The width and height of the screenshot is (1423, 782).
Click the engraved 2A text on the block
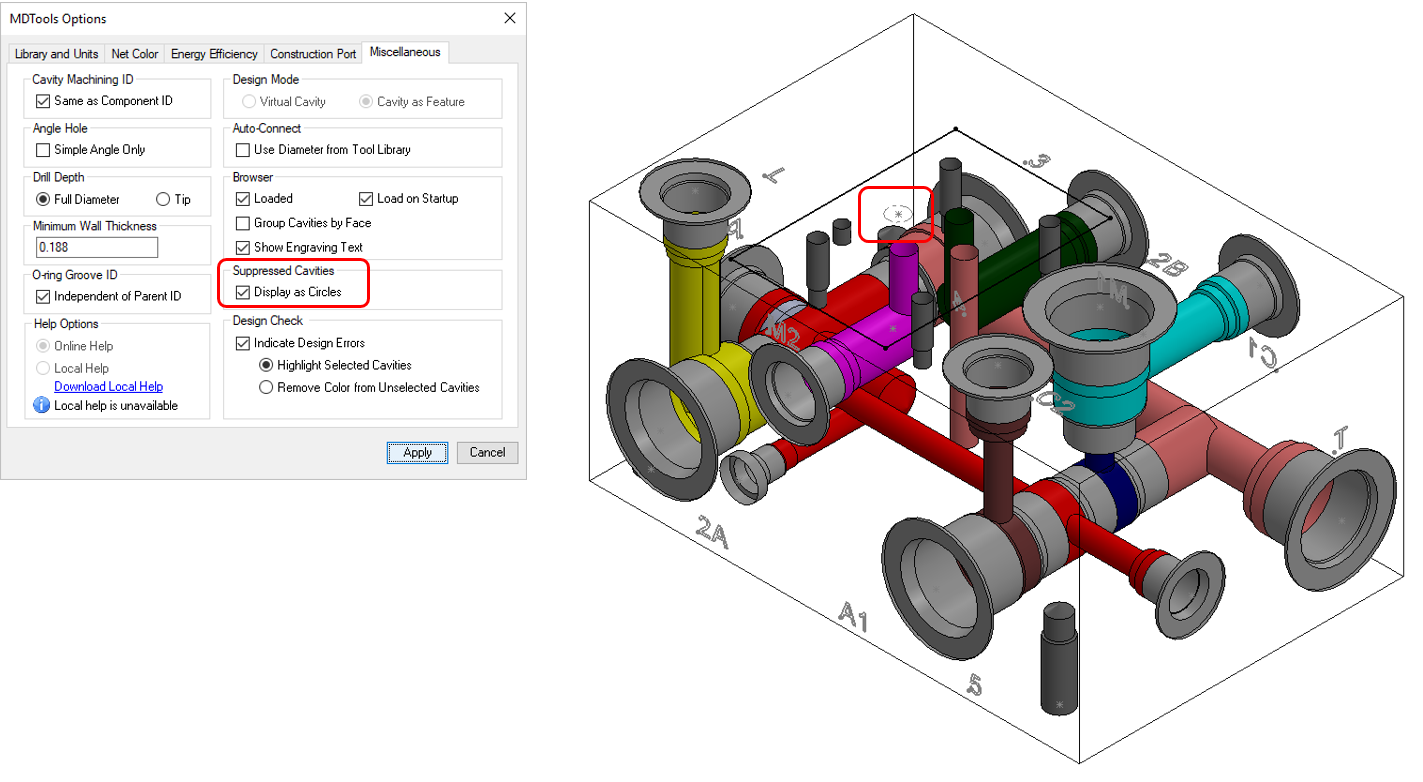[713, 534]
